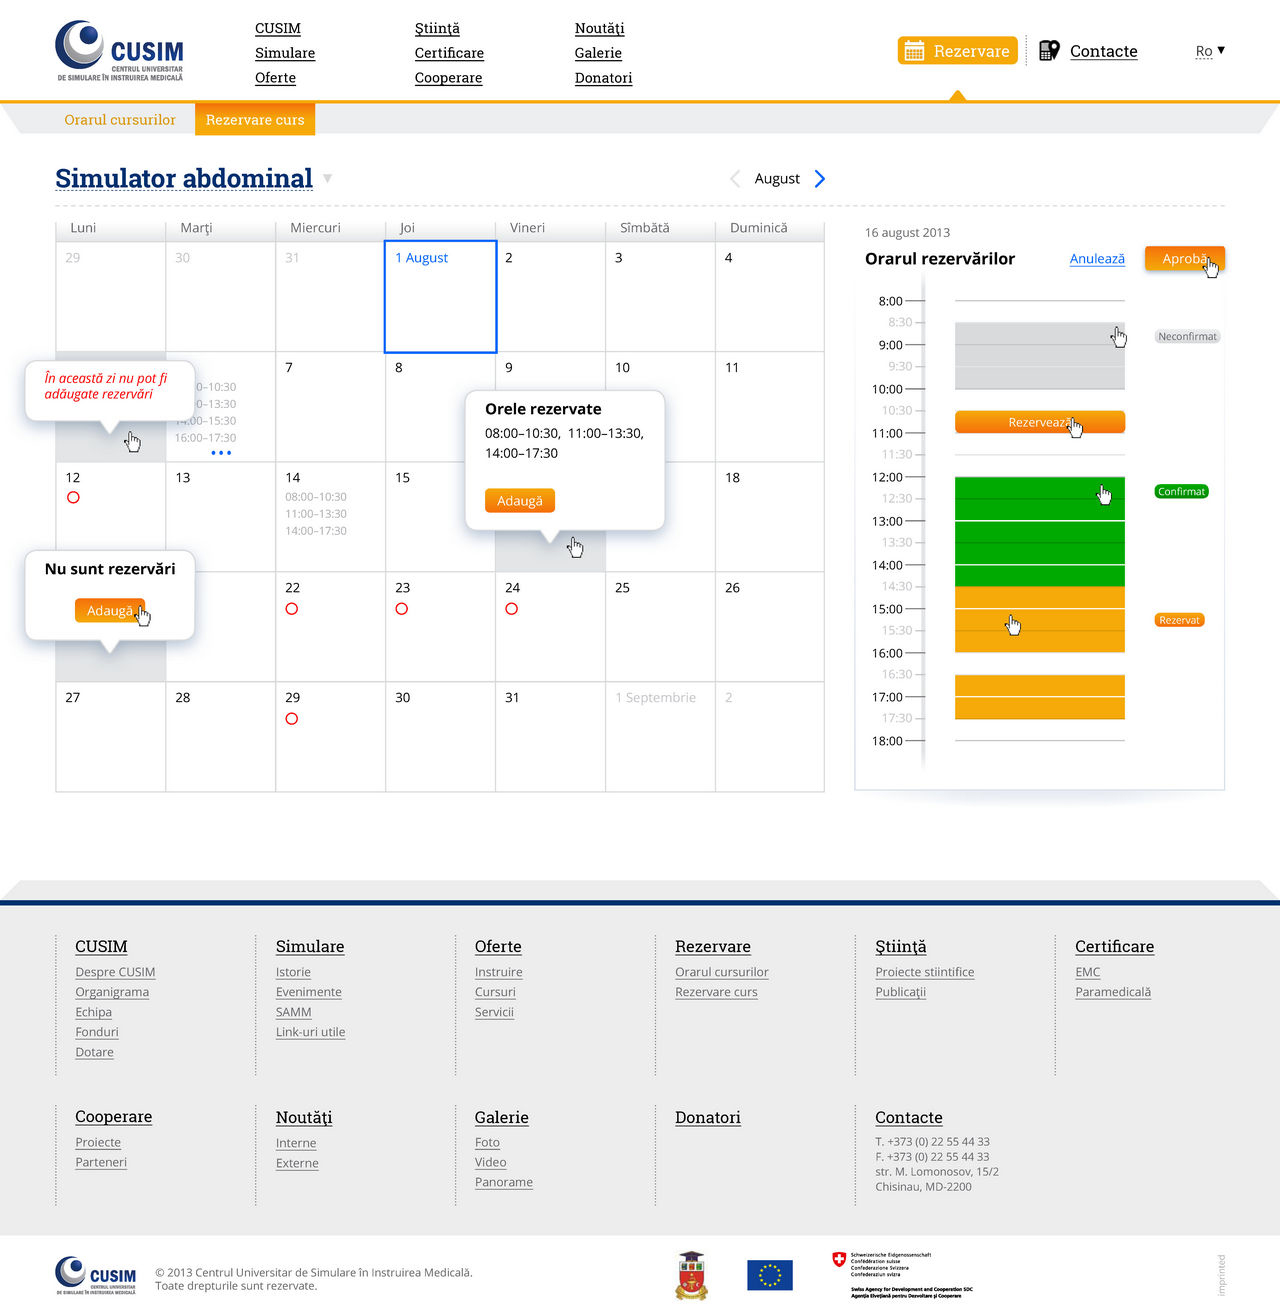Navigate to next month with the right arrow
This screenshot has width=1280, height=1315.
(820, 178)
